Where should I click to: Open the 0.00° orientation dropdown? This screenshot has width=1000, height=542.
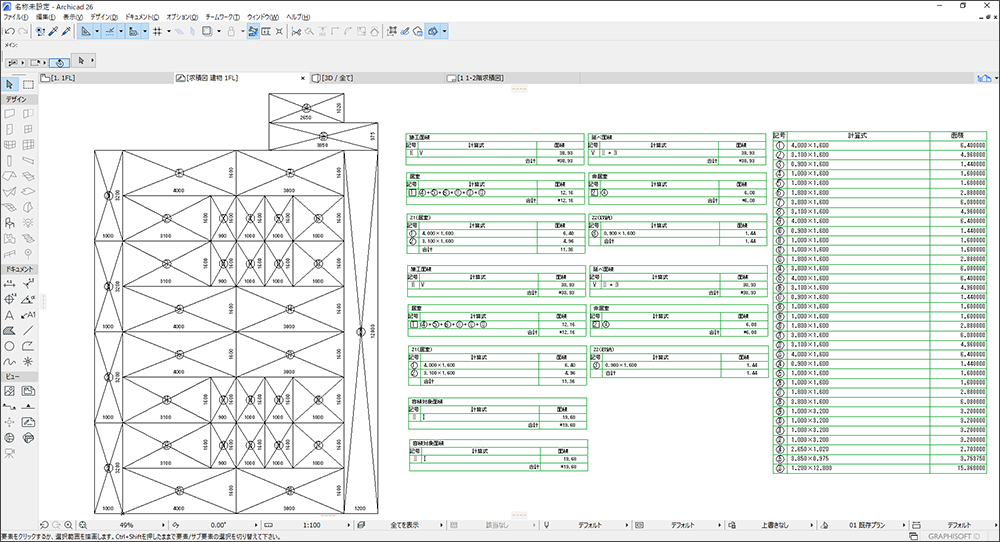[256, 525]
